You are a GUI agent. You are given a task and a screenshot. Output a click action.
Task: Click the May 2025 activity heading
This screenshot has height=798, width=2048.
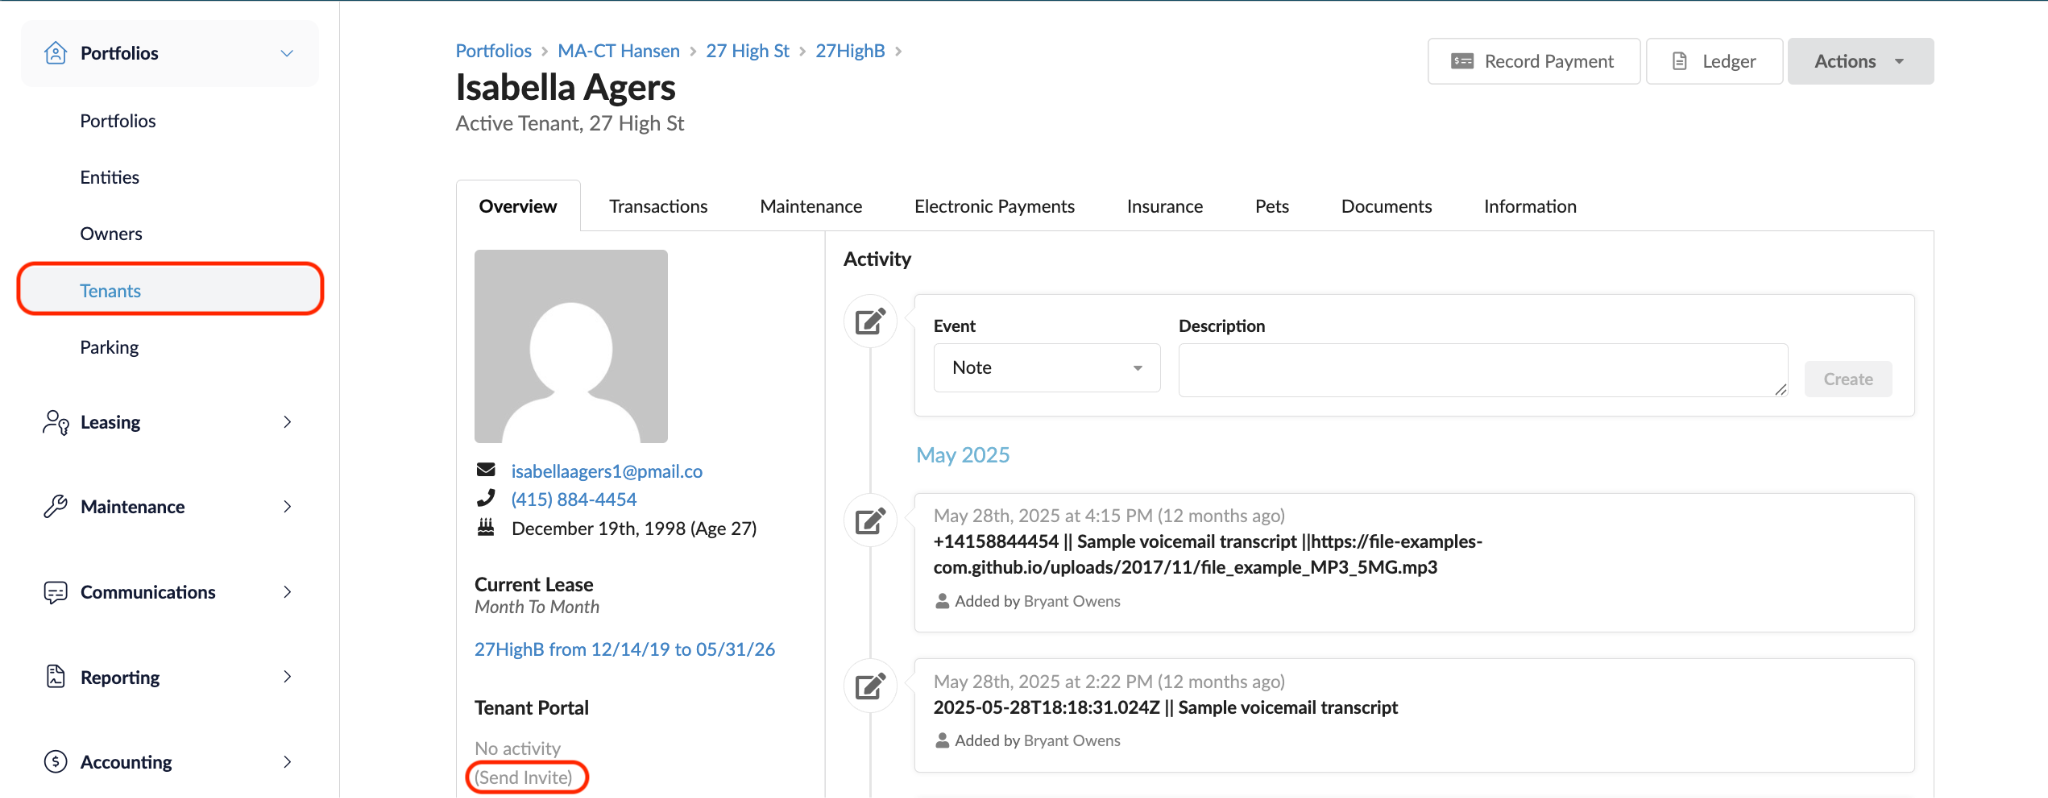963,455
